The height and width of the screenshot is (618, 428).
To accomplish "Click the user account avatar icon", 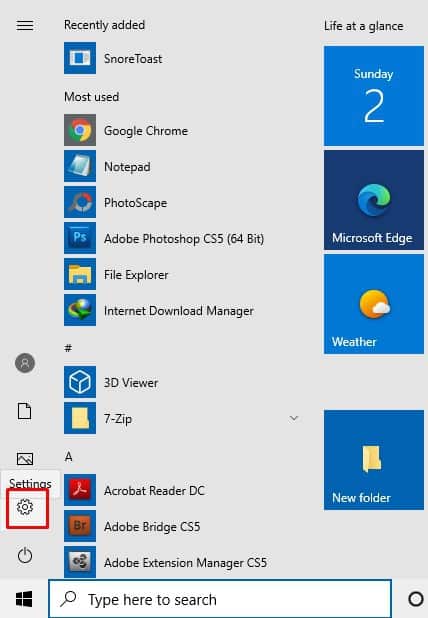I will point(25,363).
